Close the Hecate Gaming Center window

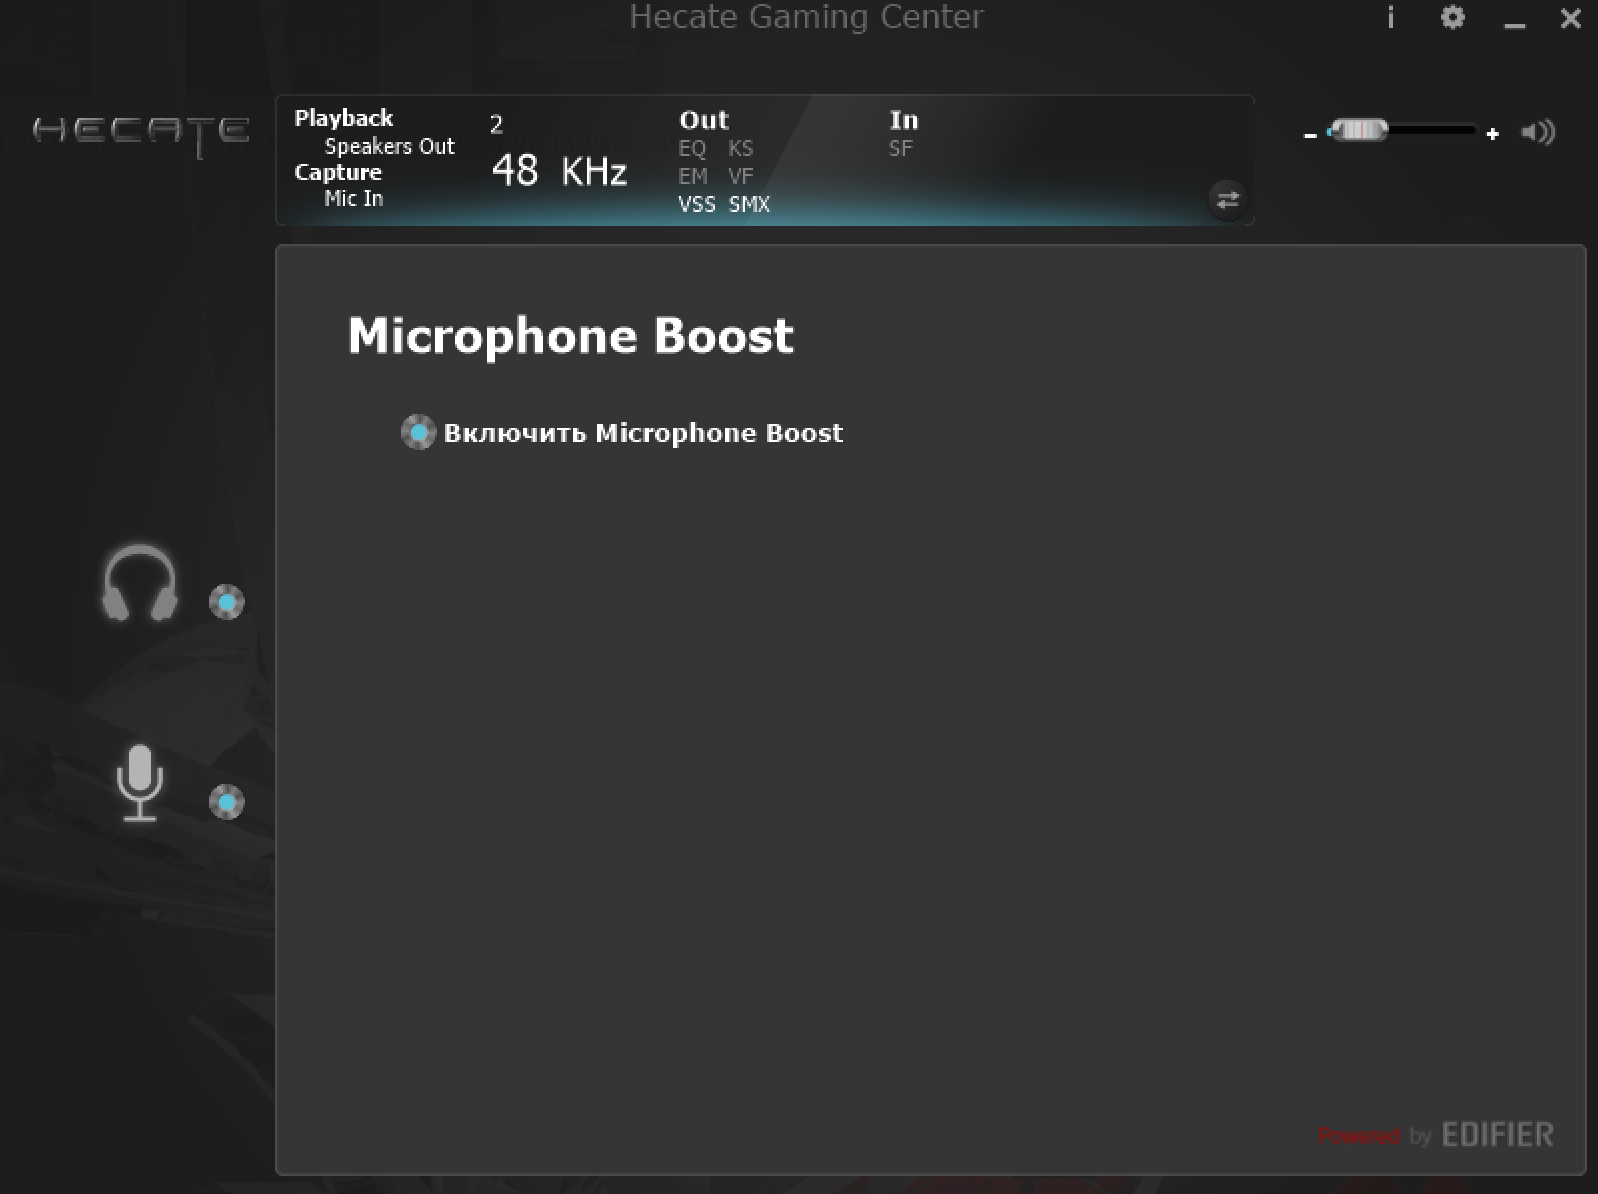click(x=1571, y=19)
